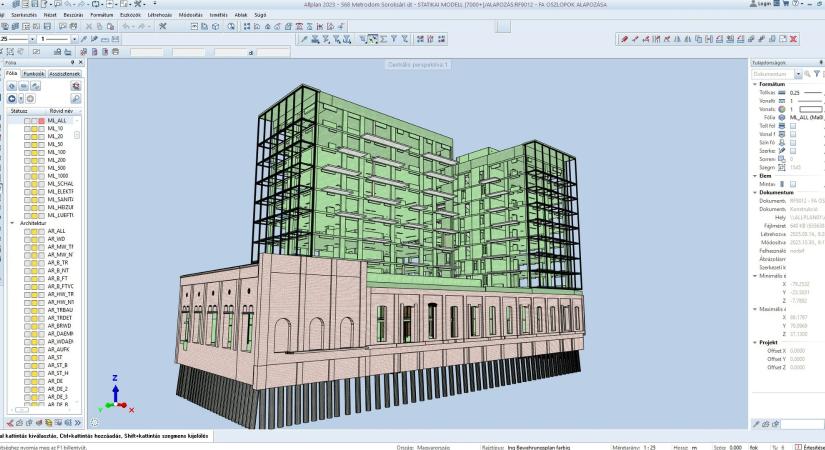The height and width of the screenshot is (450, 825).
Task: Click the Tollvas 0.25 line preview
Action: [813, 93]
